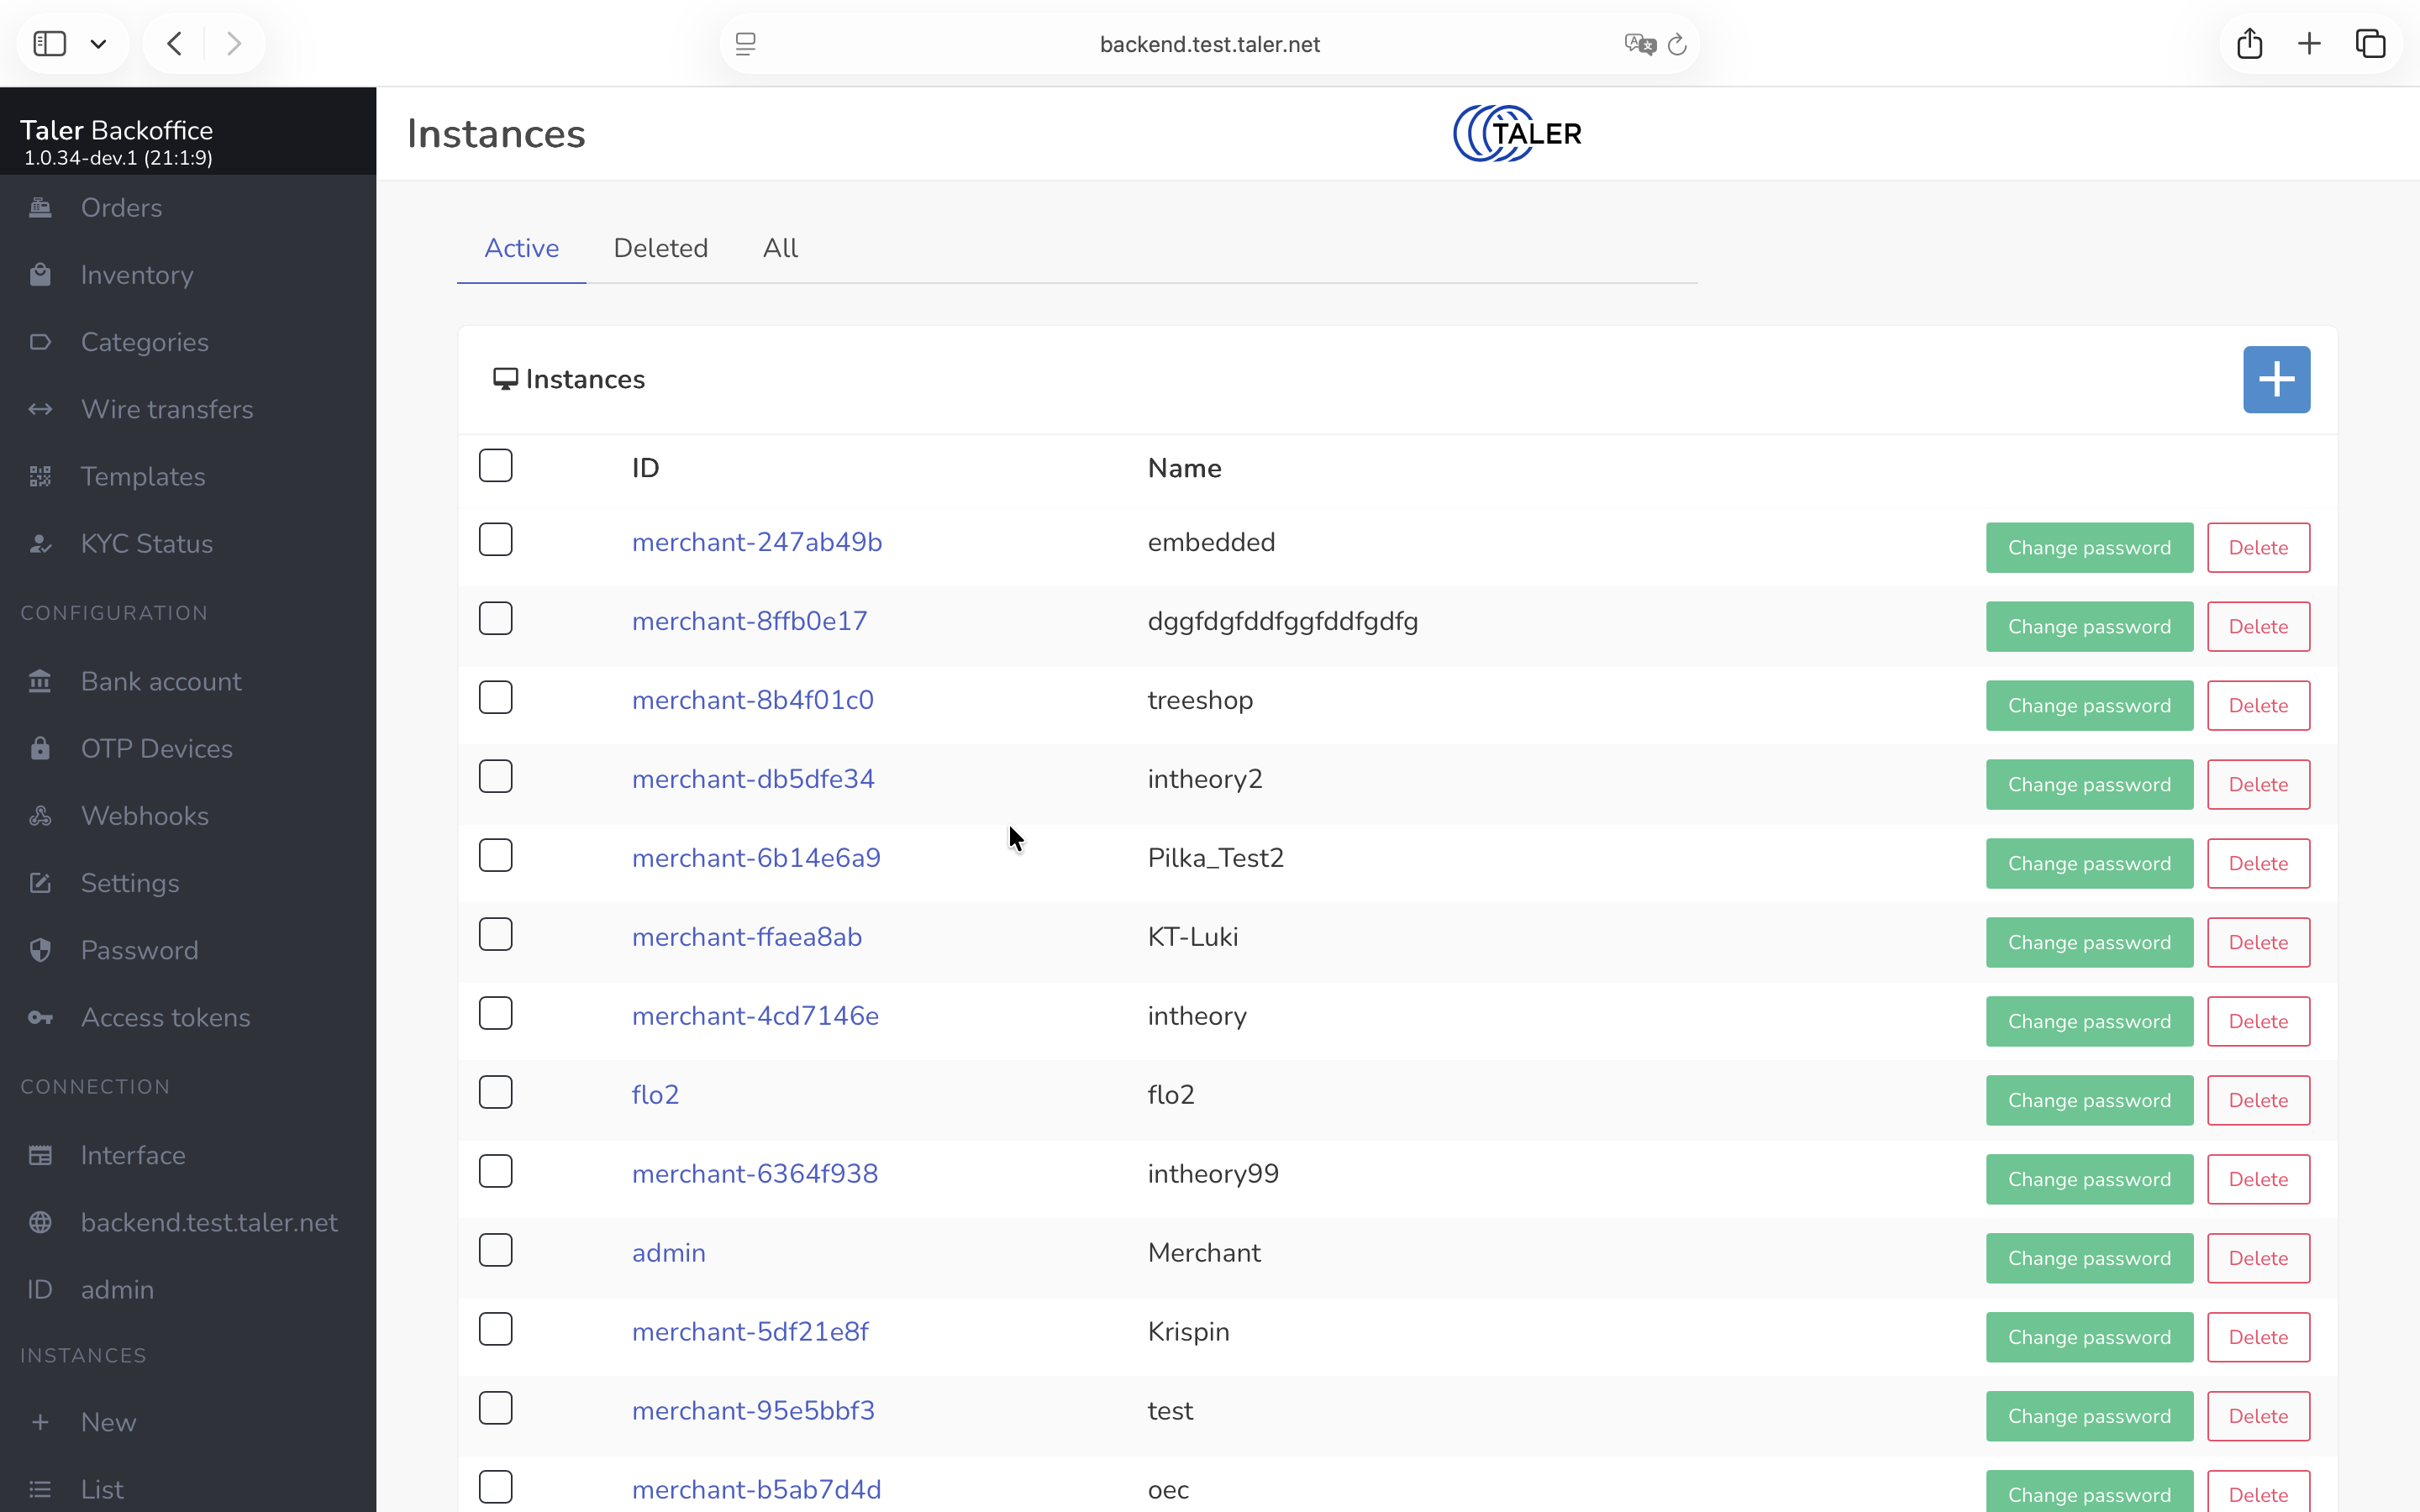Screen dimensions: 2420x1512
Task: Click the browser page reload icon
Action: point(1677,44)
